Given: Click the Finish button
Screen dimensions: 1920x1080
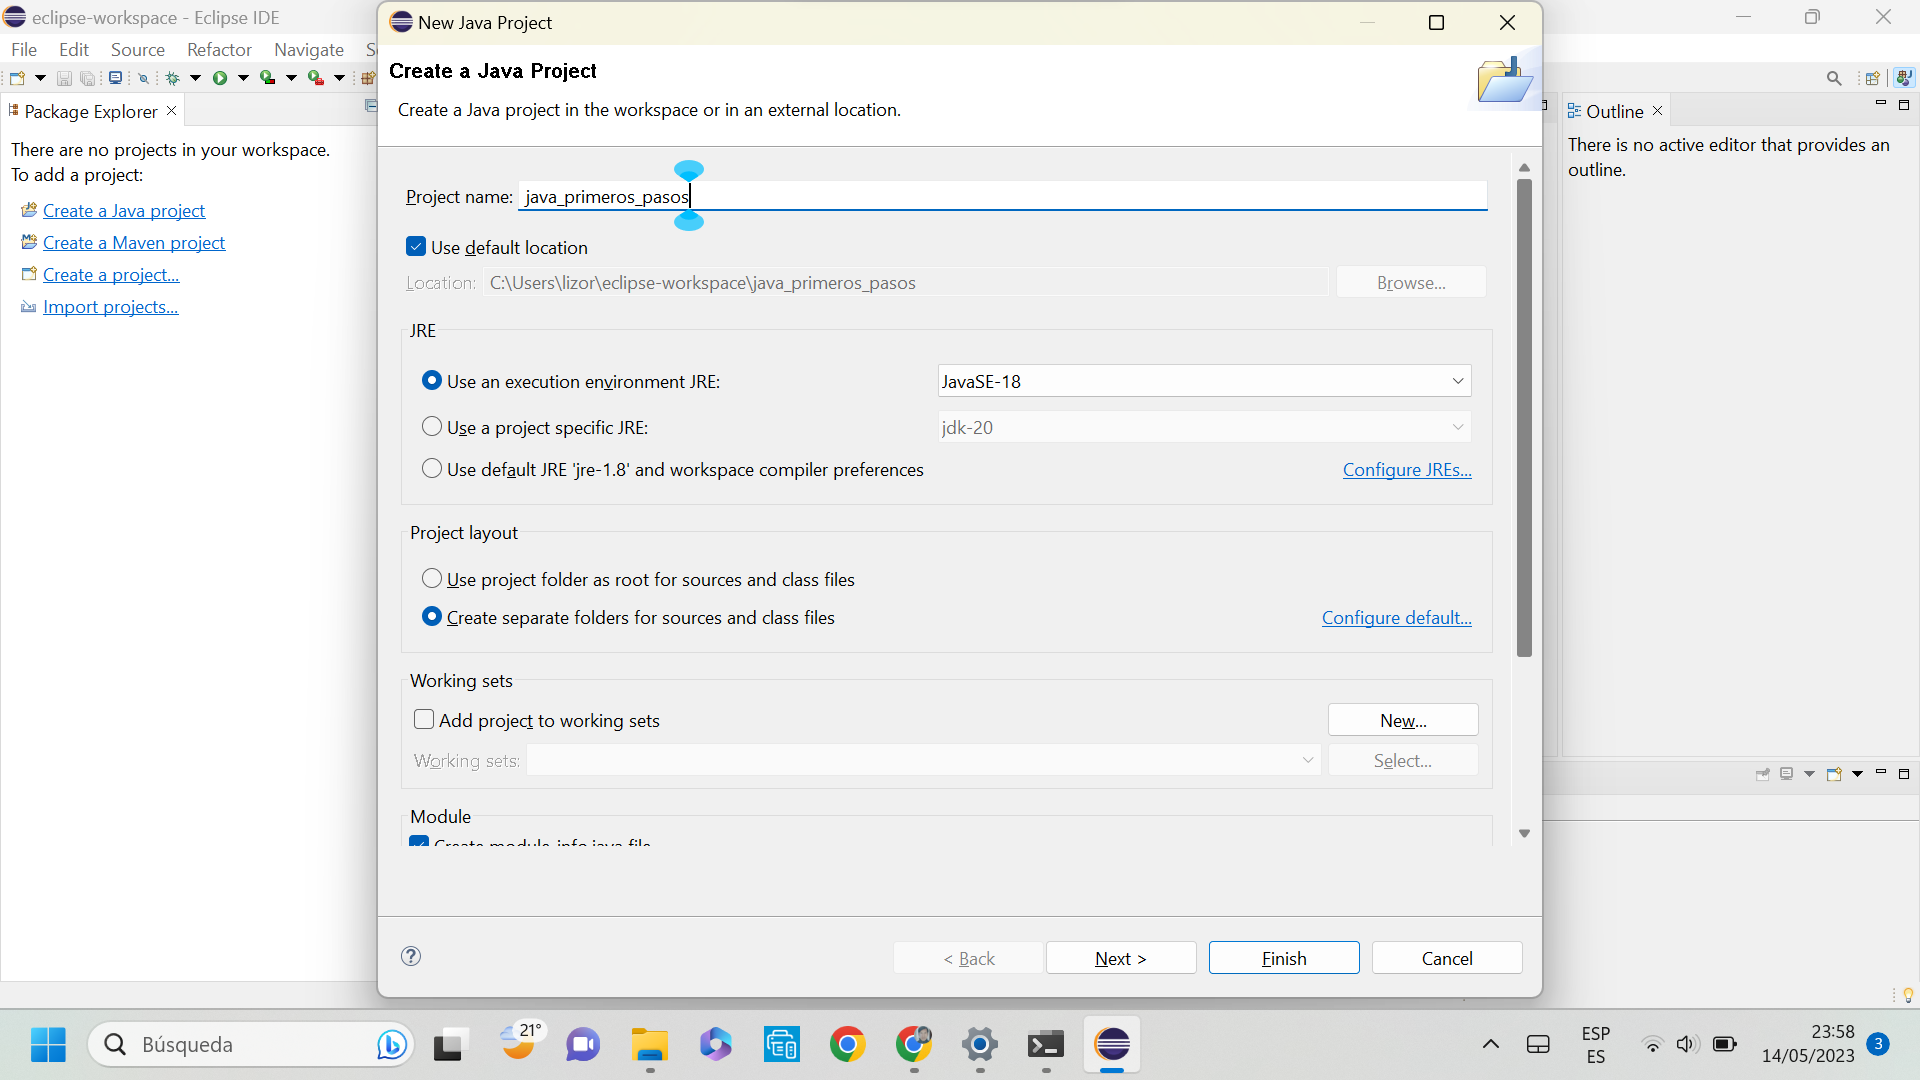Looking at the screenshot, I should [x=1284, y=959].
